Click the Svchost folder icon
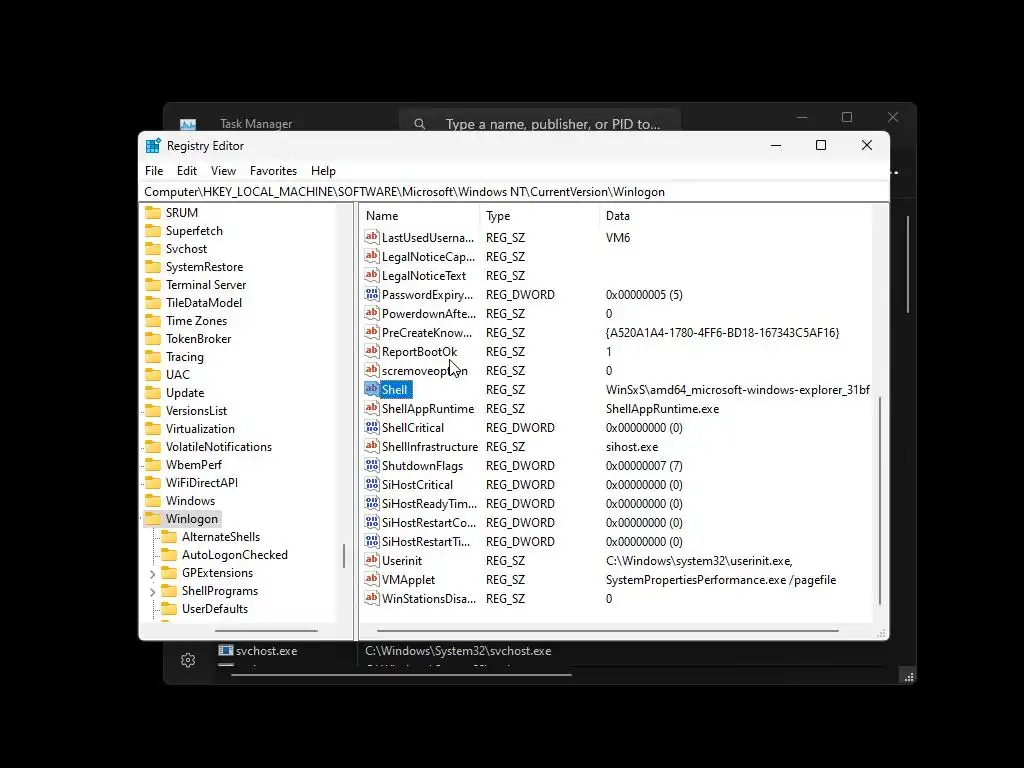 153,248
